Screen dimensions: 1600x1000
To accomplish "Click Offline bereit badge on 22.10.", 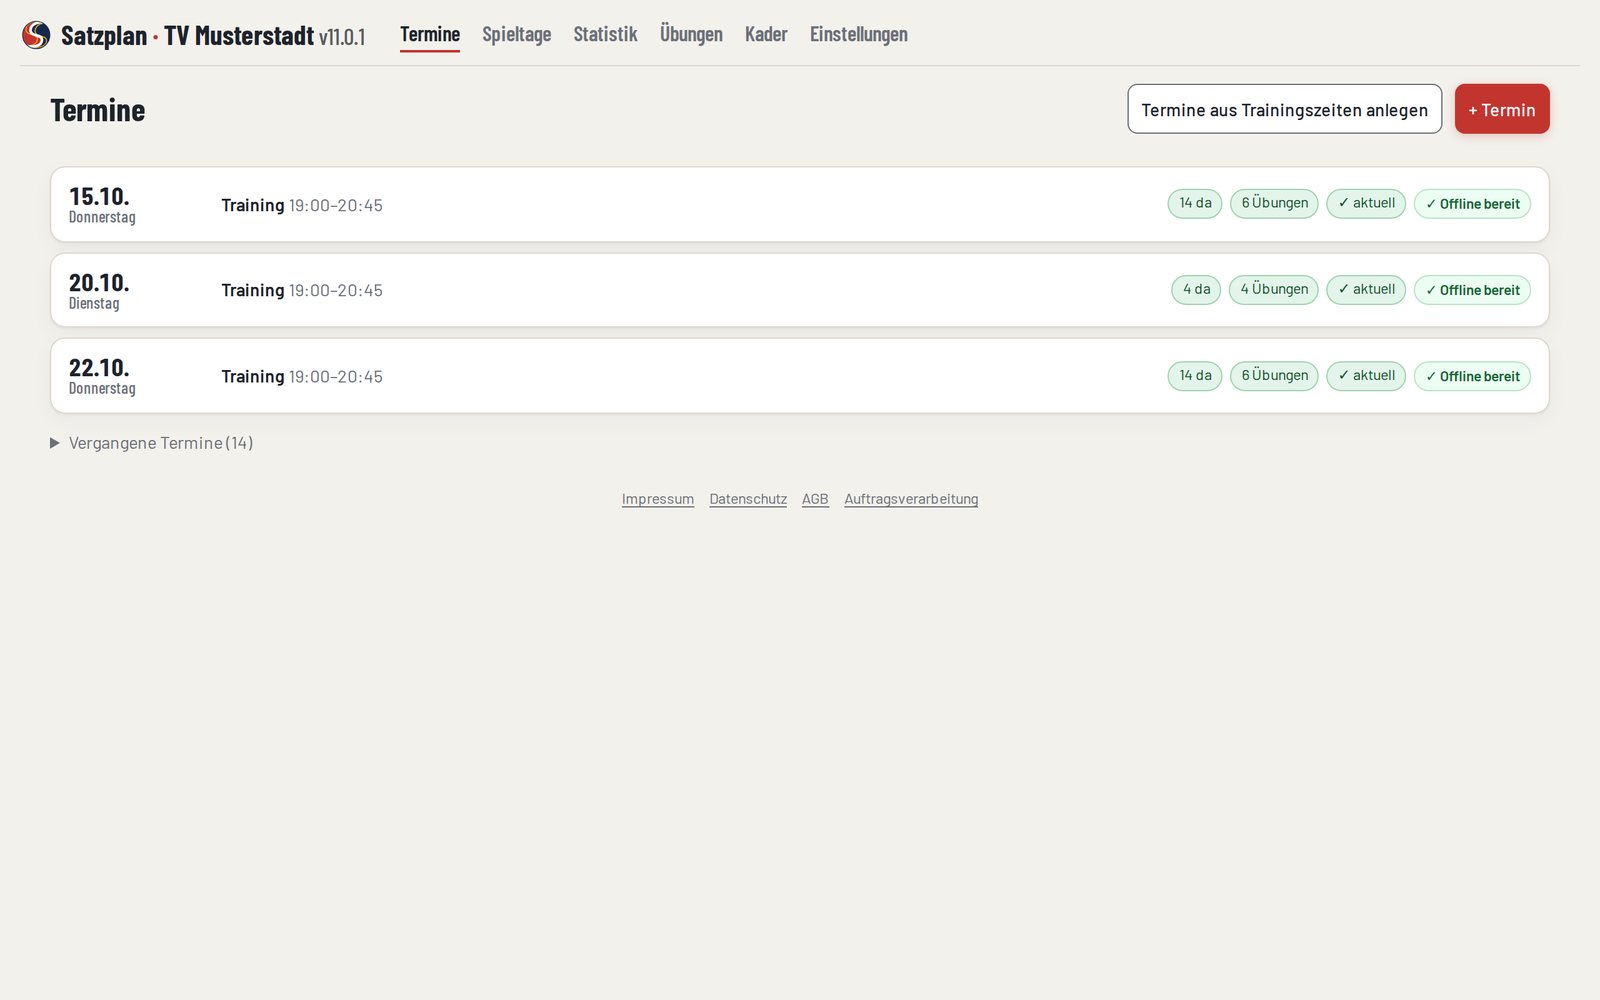I will pyautogui.click(x=1472, y=376).
